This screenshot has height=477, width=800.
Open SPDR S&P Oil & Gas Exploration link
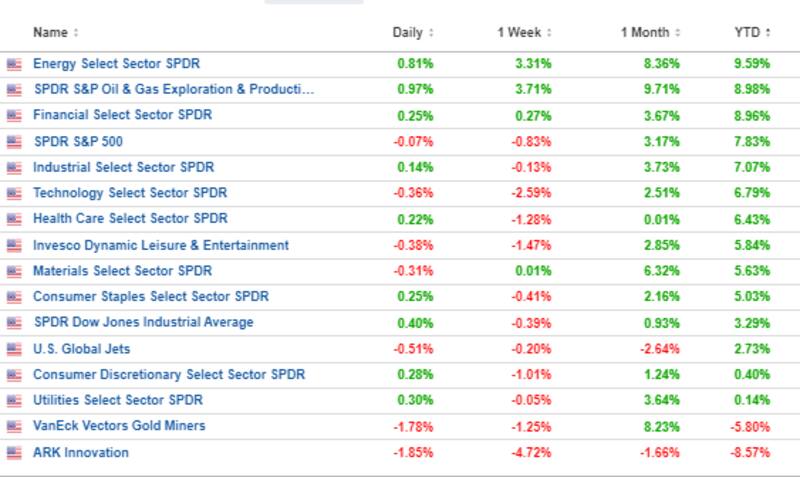174,89
